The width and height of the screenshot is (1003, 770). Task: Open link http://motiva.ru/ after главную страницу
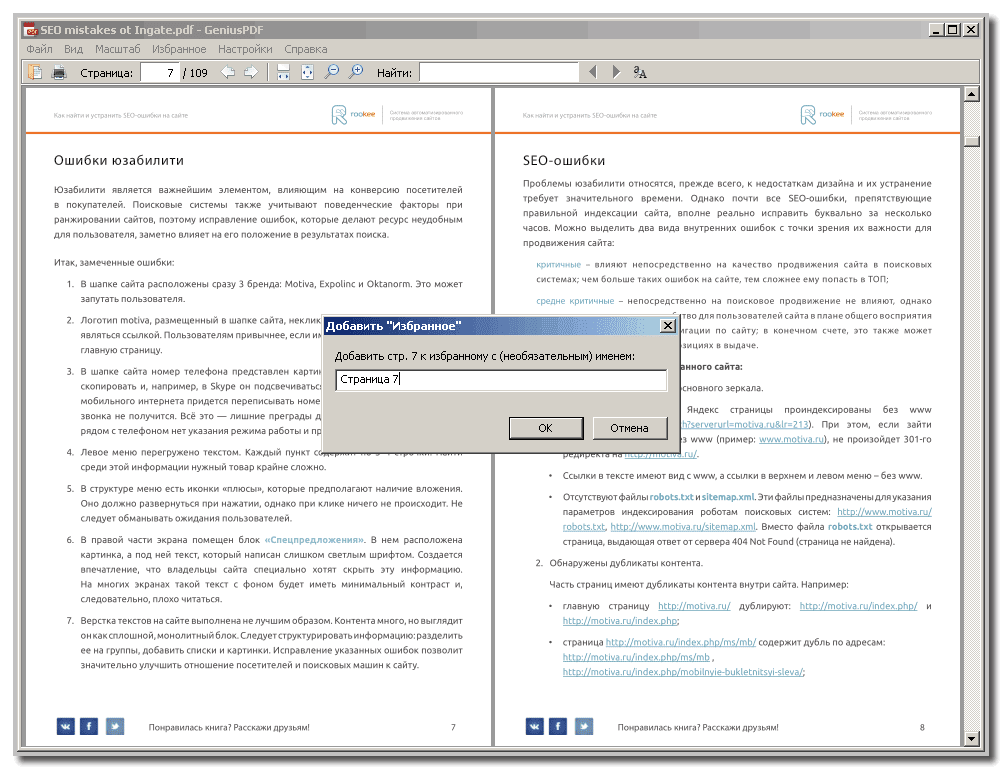(x=694, y=606)
